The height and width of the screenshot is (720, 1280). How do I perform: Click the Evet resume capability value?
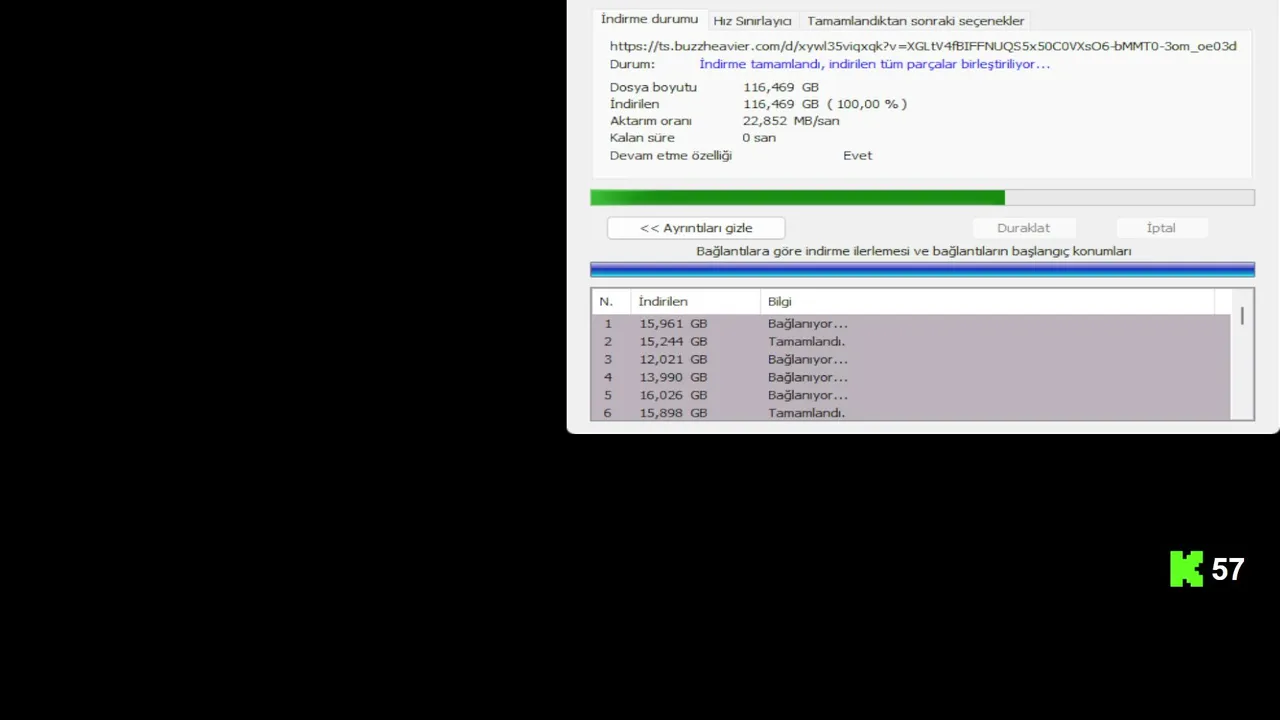click(x=857, y=156)
